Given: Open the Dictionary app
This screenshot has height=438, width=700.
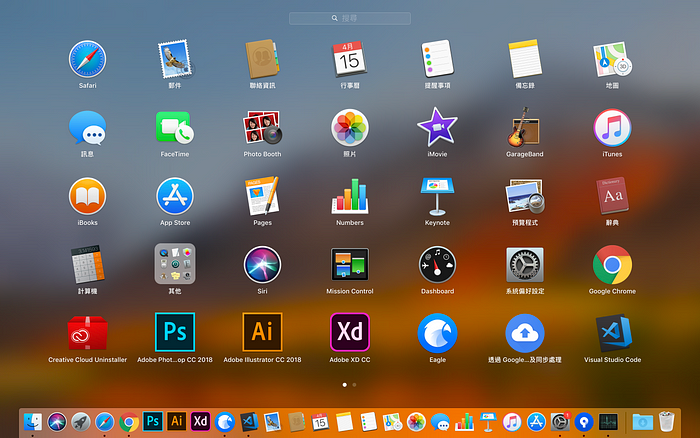Looking at the screenshot, I should click(612, 196).
